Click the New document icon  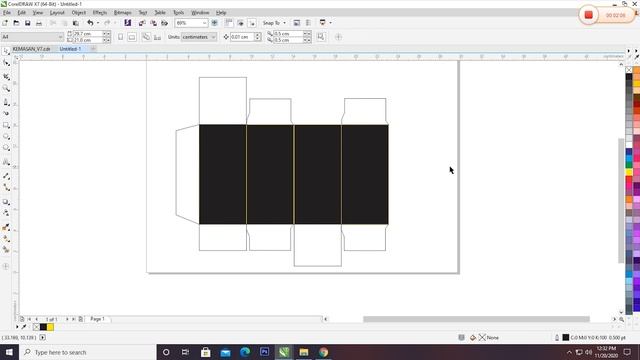coord(5,23)
